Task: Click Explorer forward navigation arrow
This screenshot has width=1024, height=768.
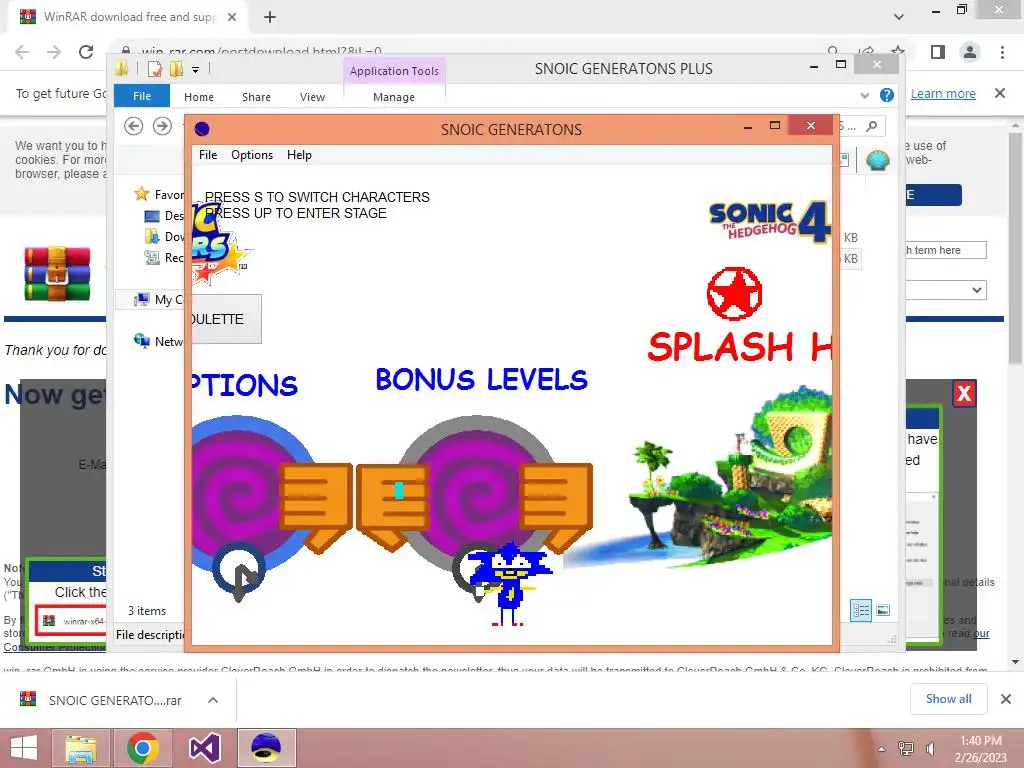Action: click(162, 125)
